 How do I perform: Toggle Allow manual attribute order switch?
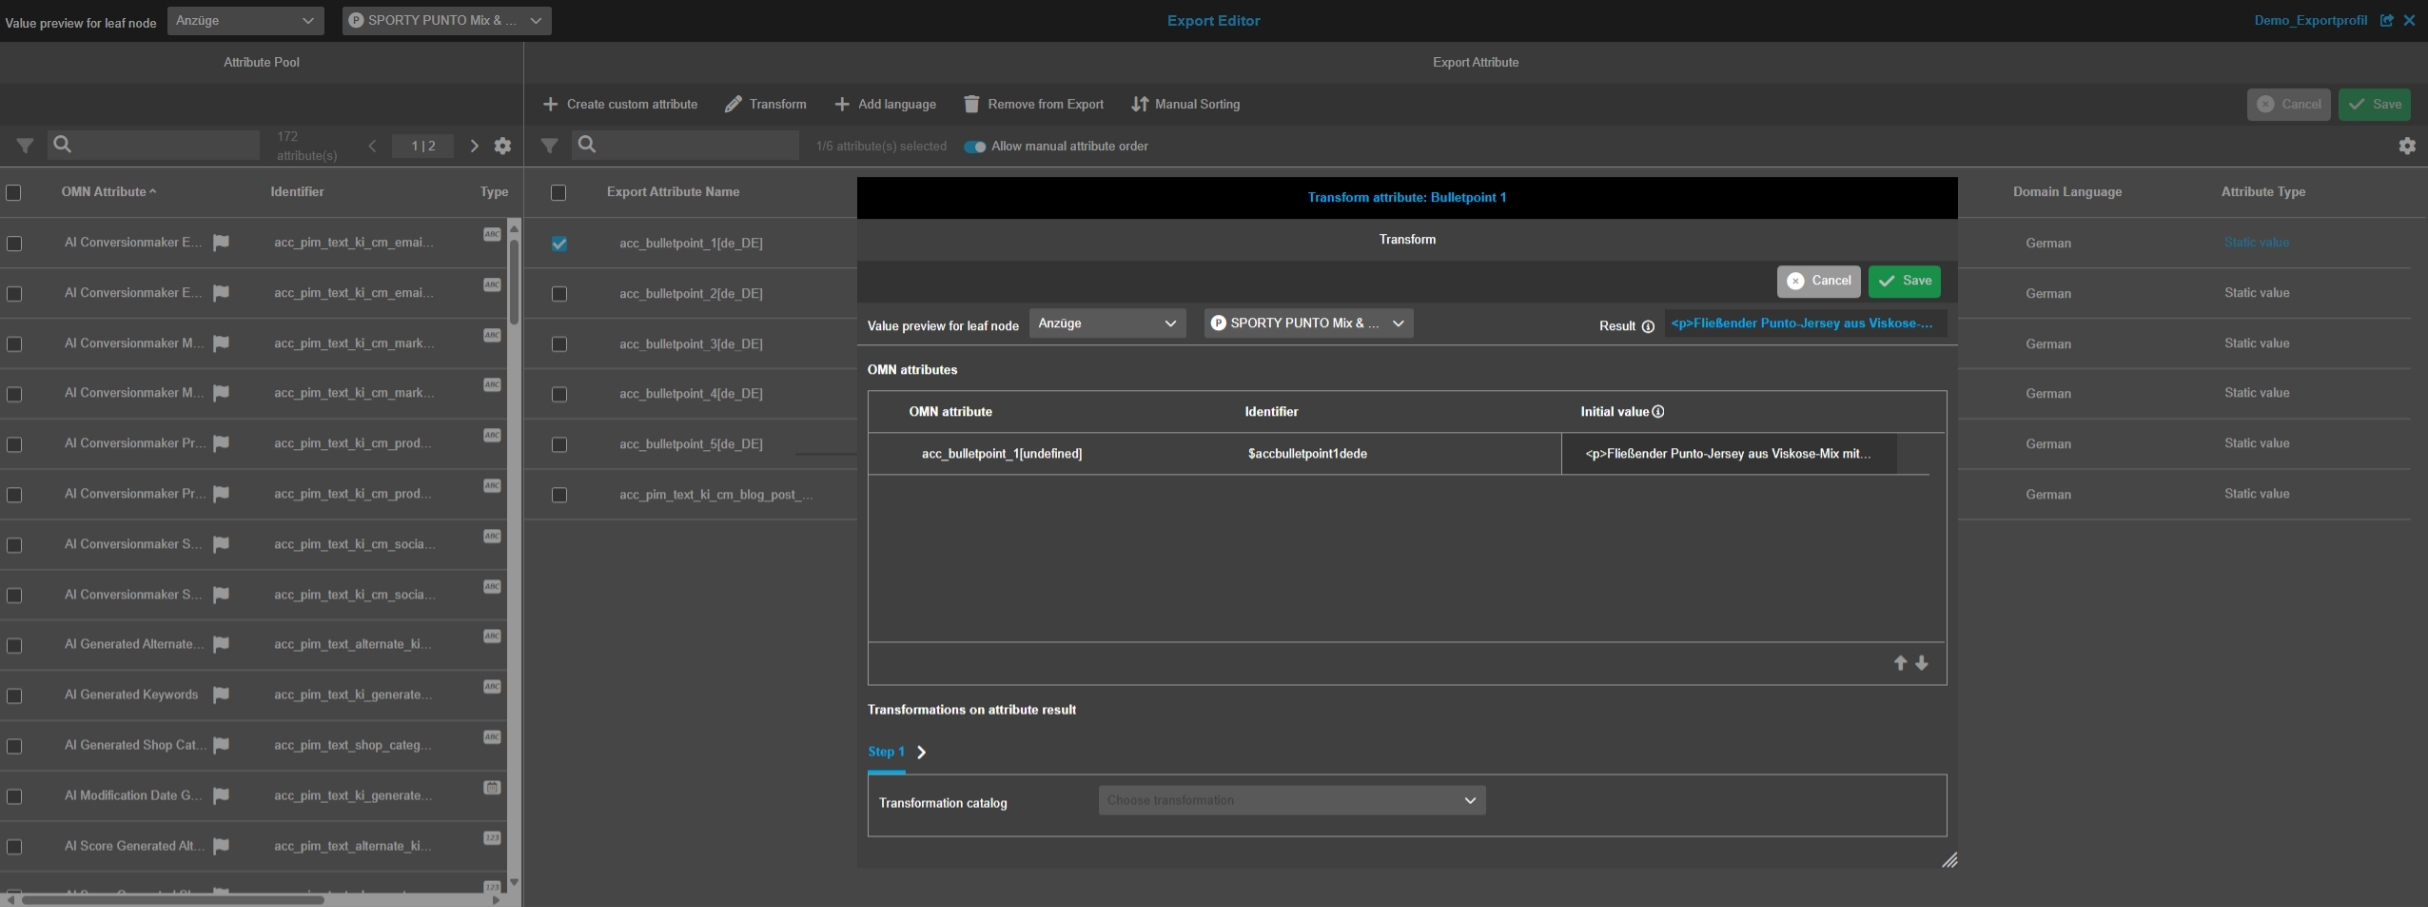tap(975, 146)
